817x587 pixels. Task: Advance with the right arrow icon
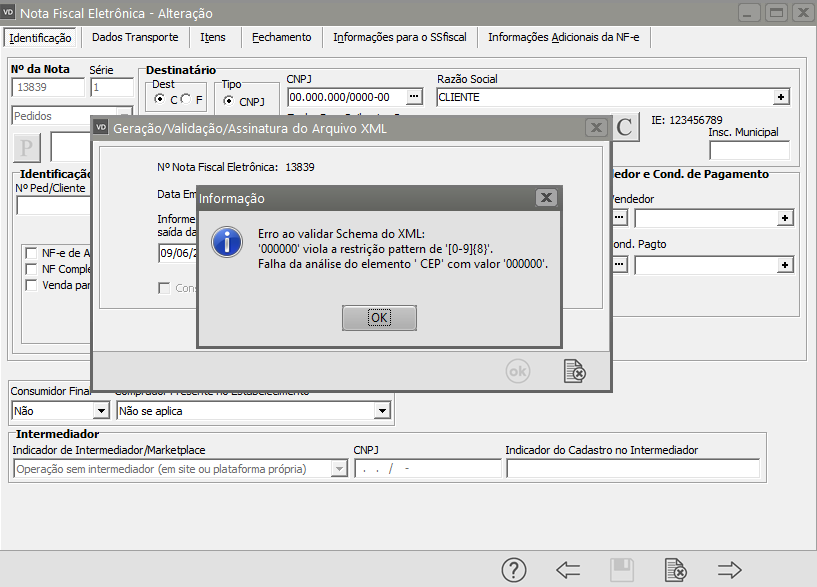730,570
